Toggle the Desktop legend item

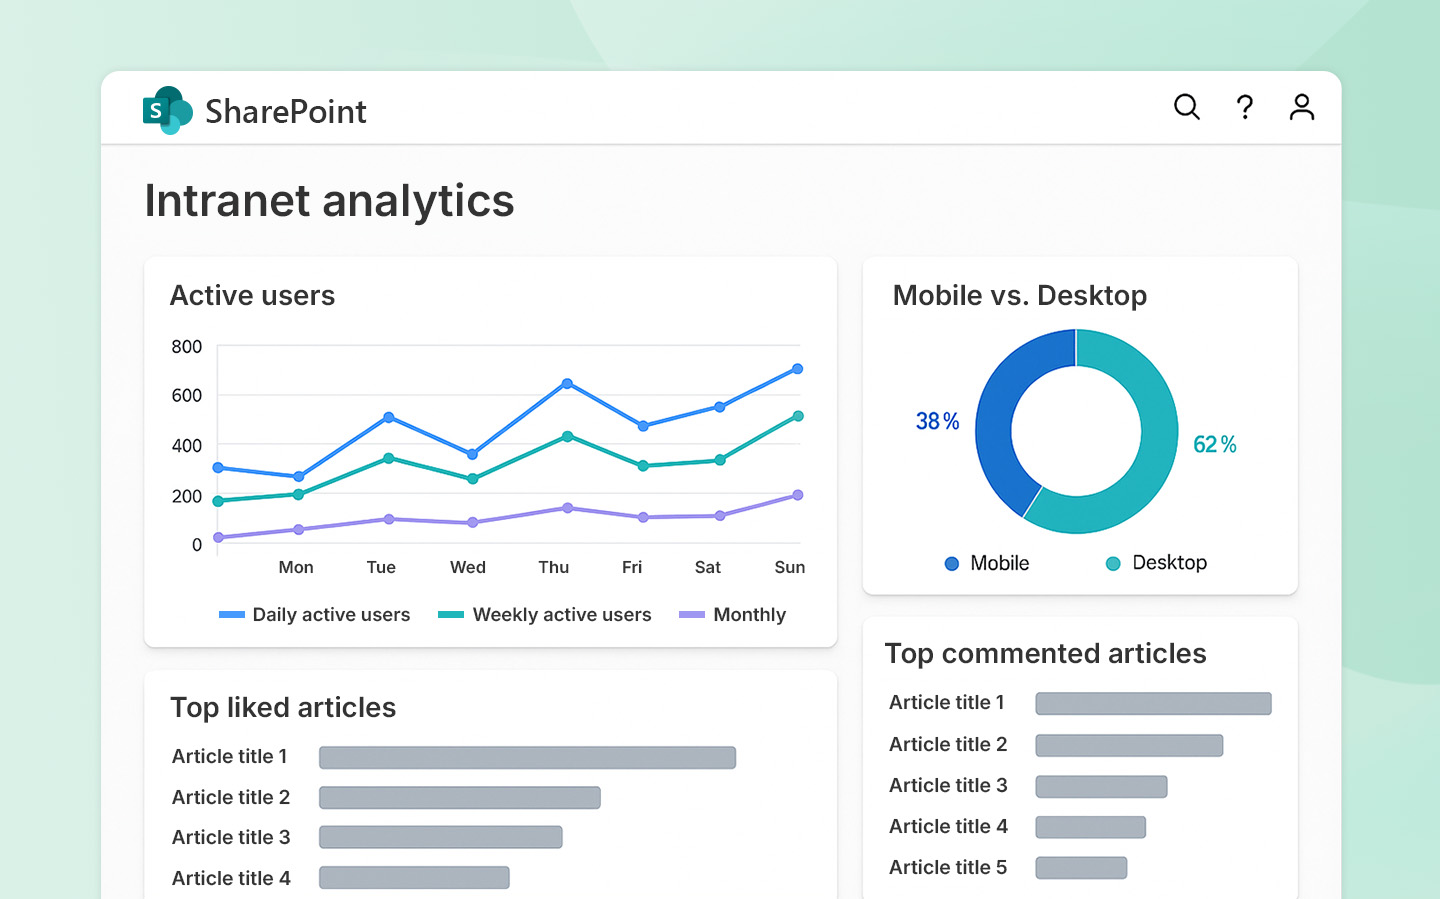tap(1156, 563)
